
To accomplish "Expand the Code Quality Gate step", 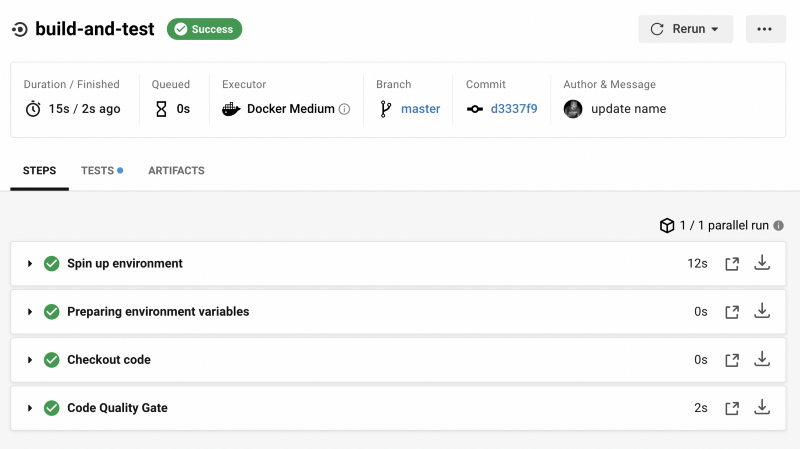I will (30, 408).
